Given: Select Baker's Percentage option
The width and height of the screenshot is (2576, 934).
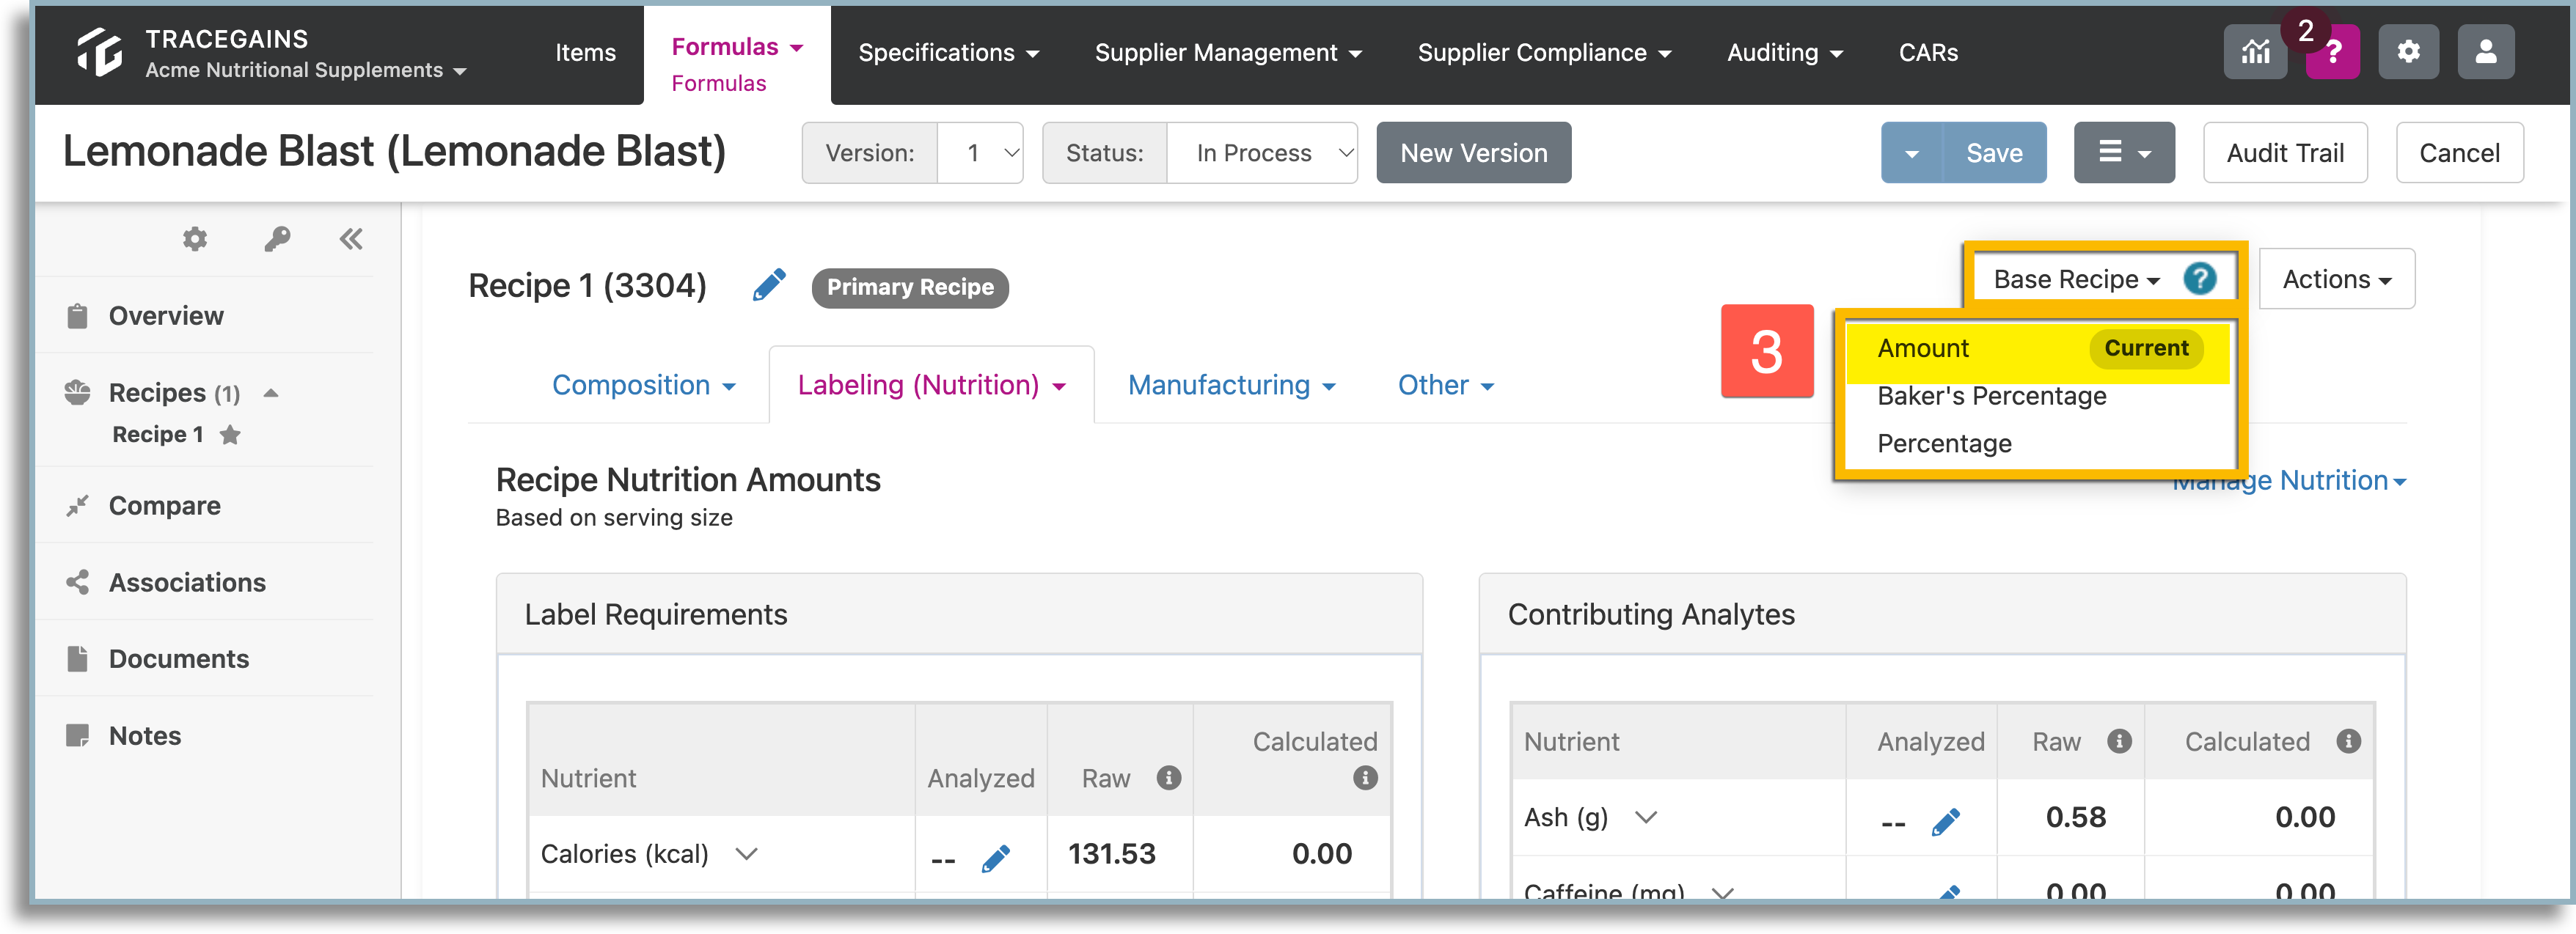Looking at the screenshot, I should click(1991, 396).
